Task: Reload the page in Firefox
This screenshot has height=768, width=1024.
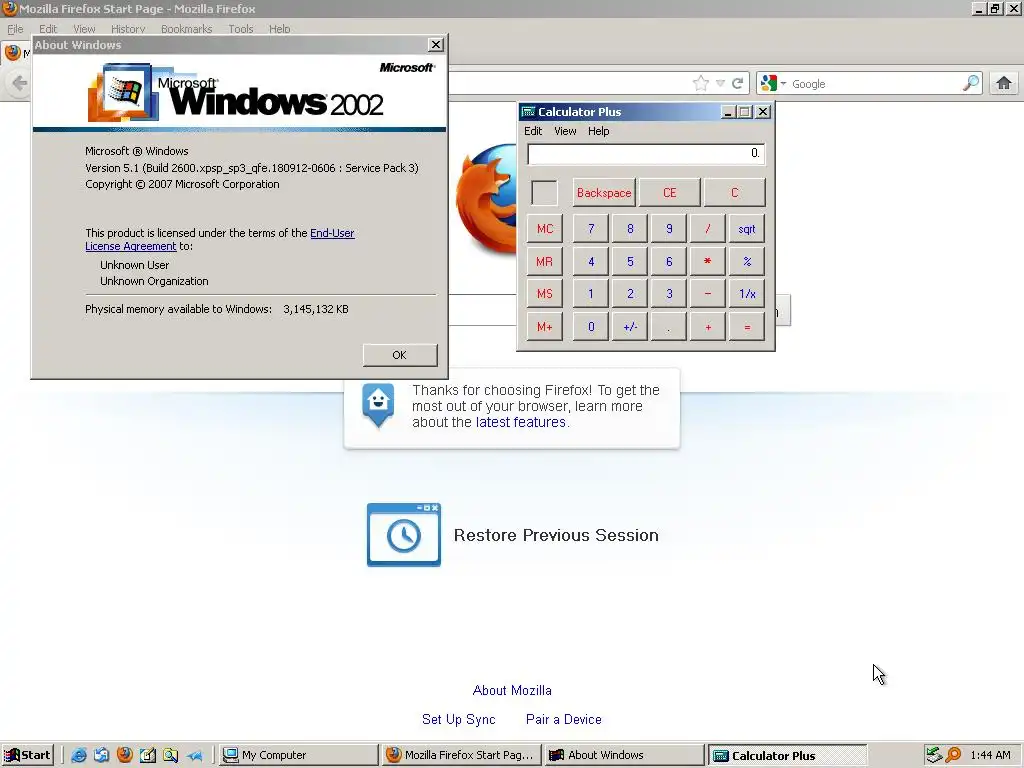Action: 737,84
